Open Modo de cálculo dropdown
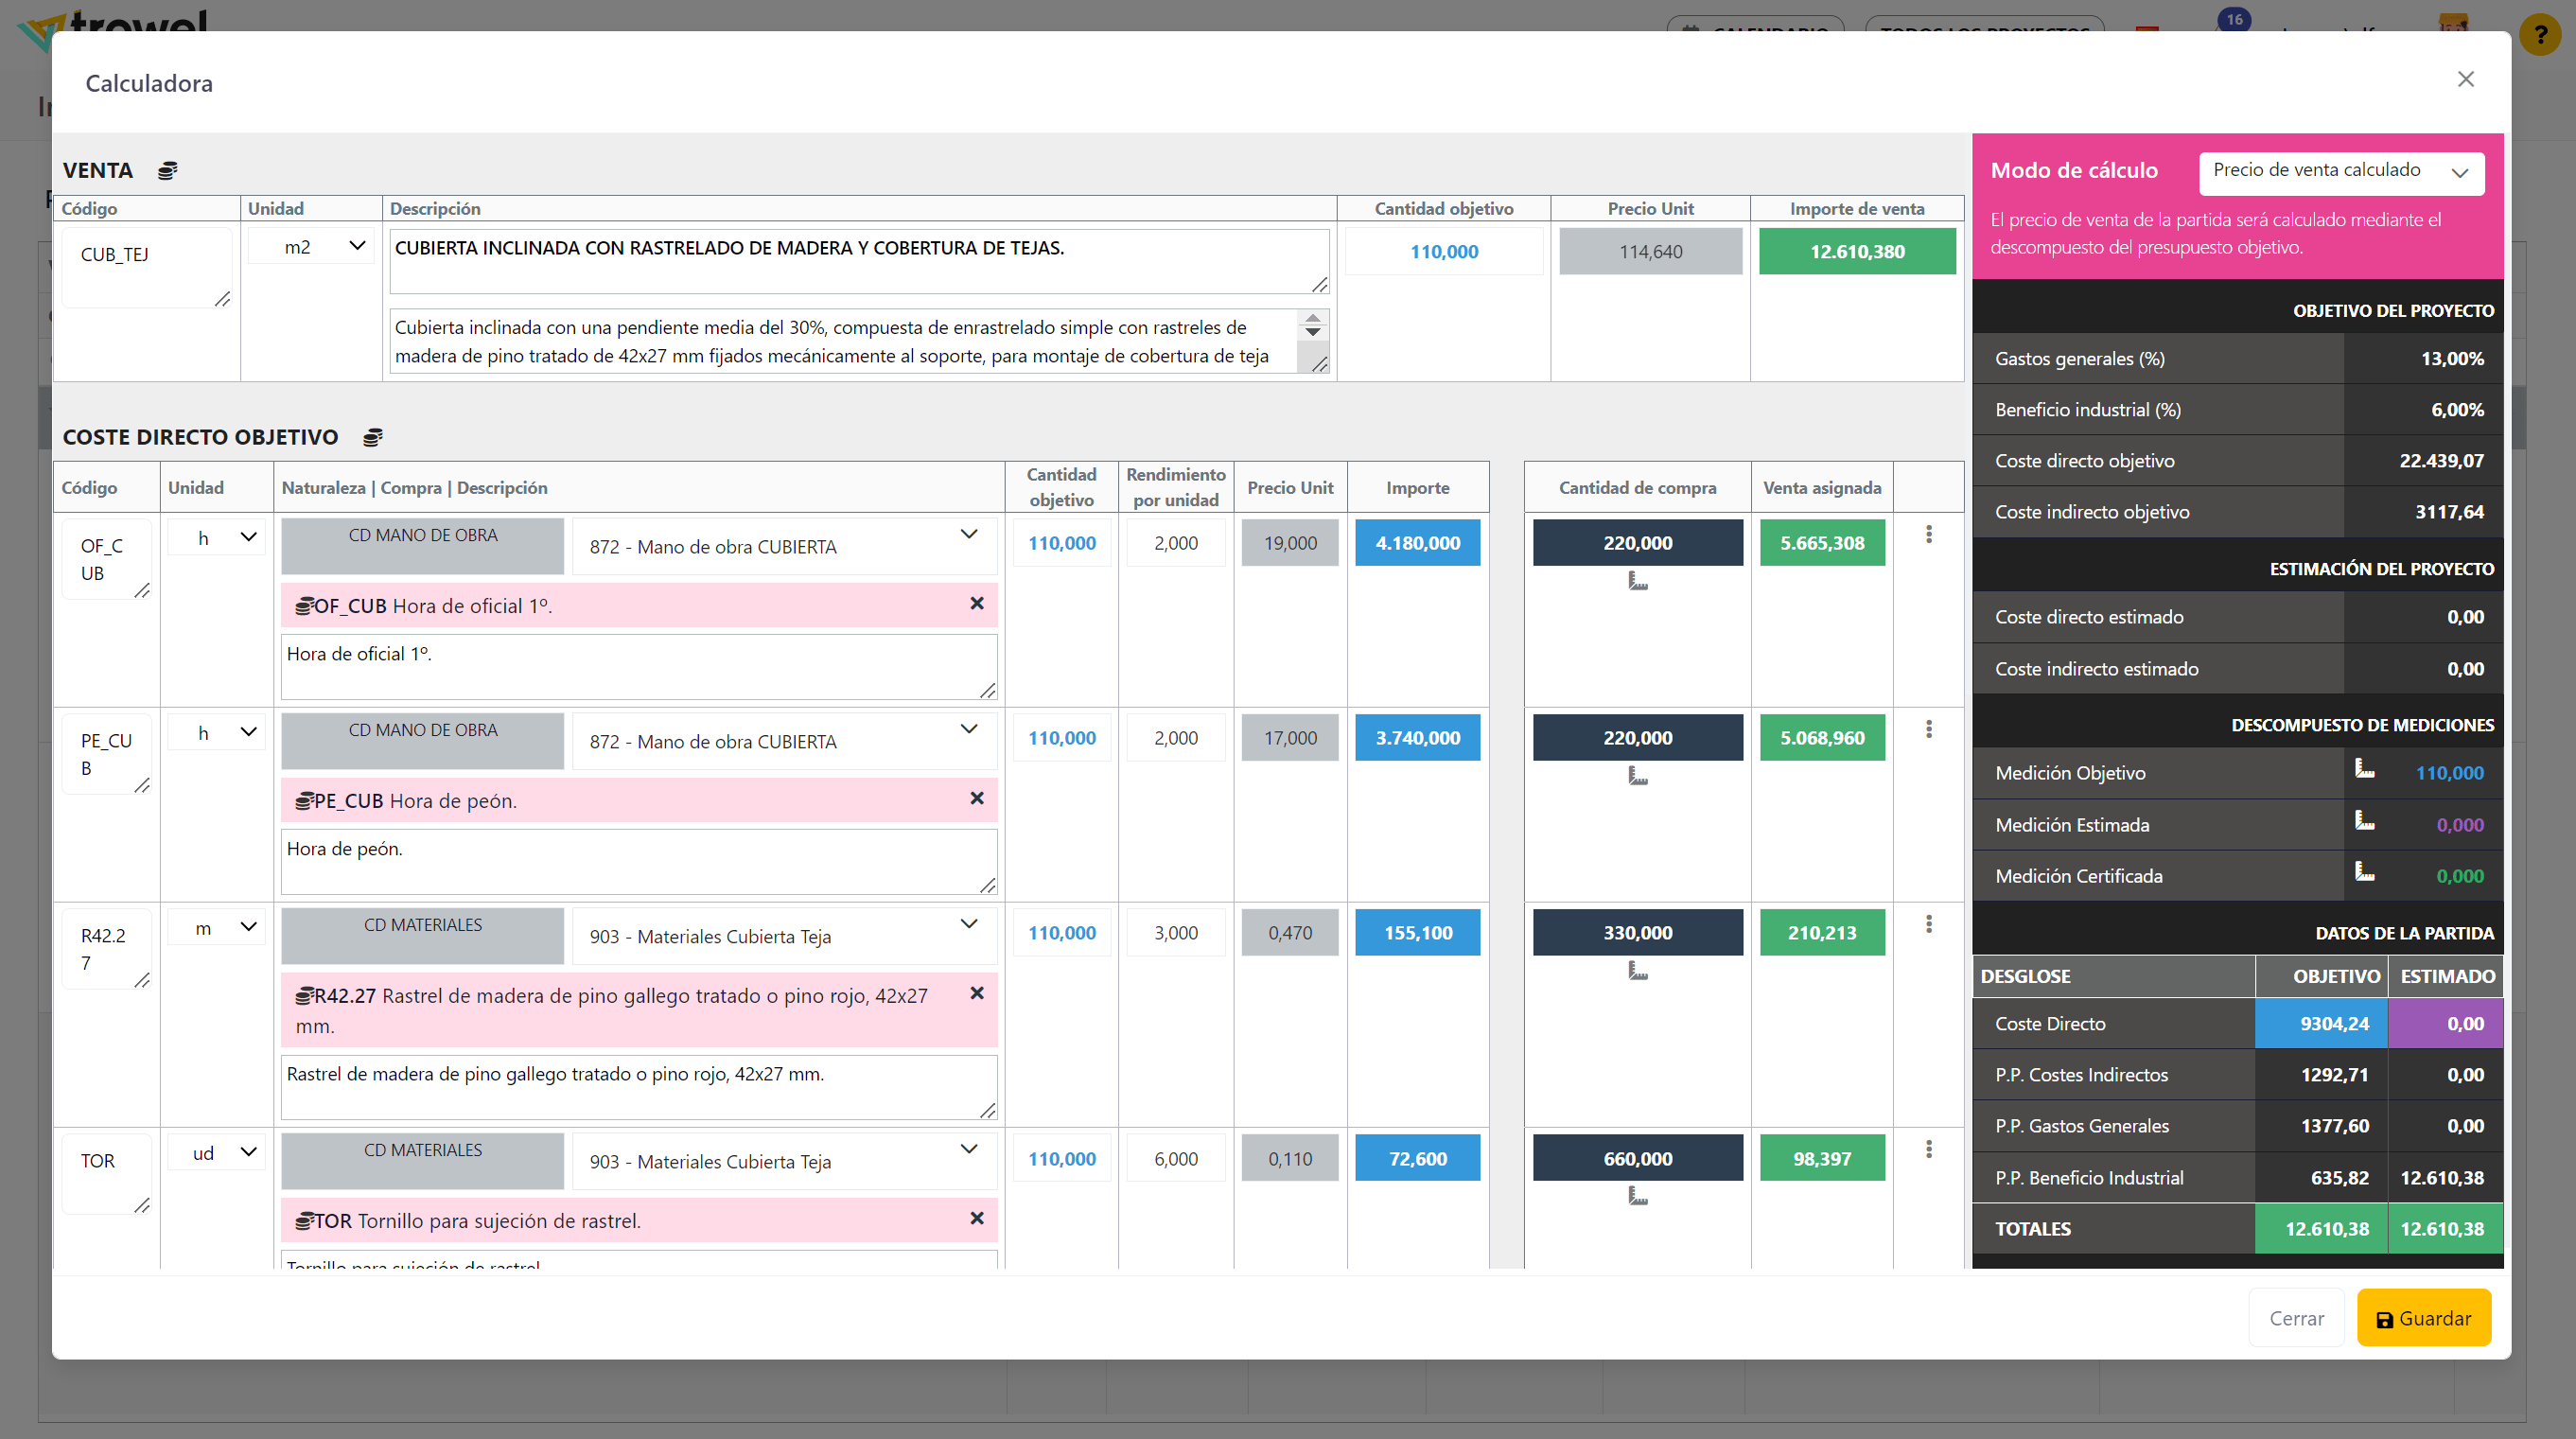Image resolution: width=2576 pixels, height=1439 pixels. (2340, 172)
